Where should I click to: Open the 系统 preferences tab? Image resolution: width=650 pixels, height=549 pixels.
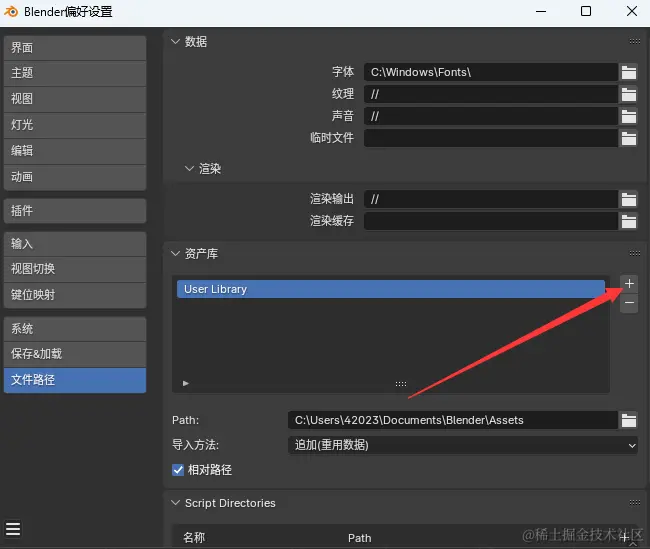(x=75, y=329)
